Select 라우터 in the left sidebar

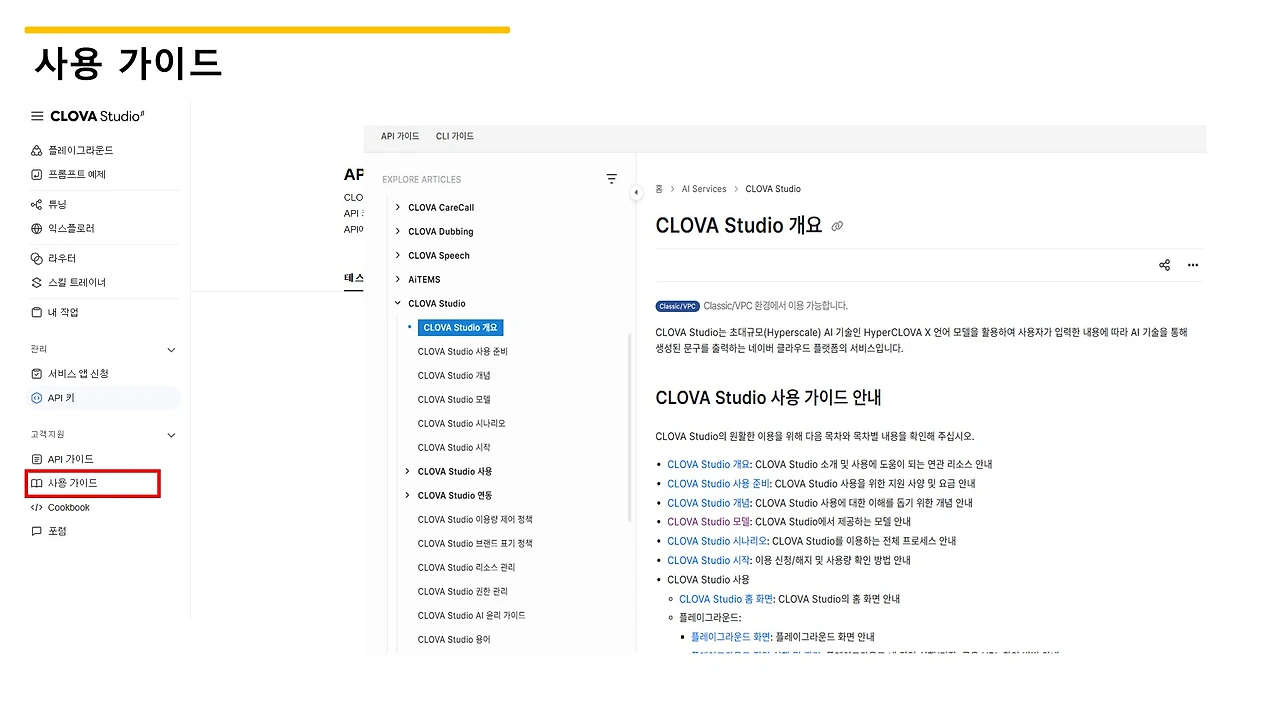point(53,258)
